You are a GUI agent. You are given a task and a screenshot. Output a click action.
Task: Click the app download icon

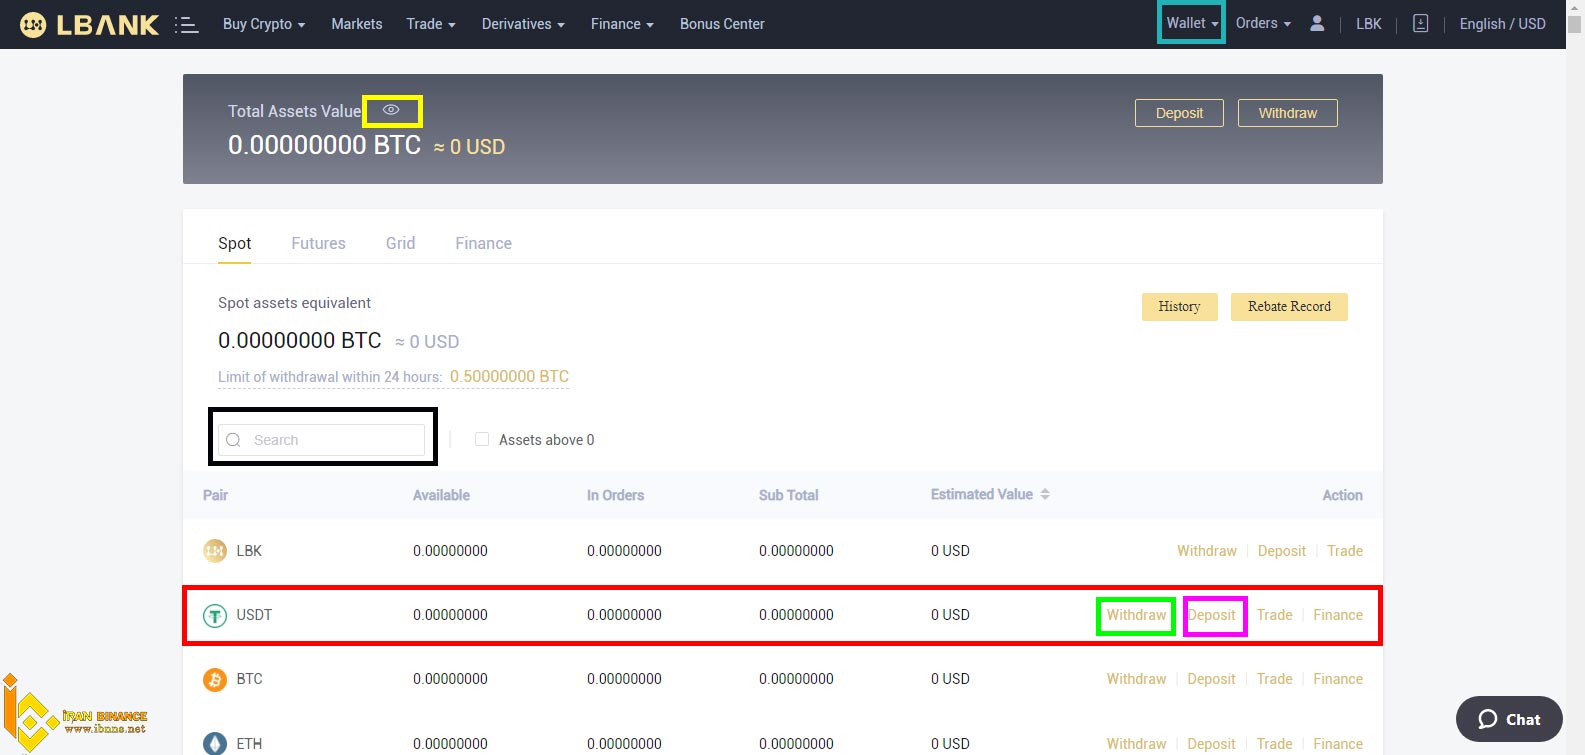pos(1420,23)
